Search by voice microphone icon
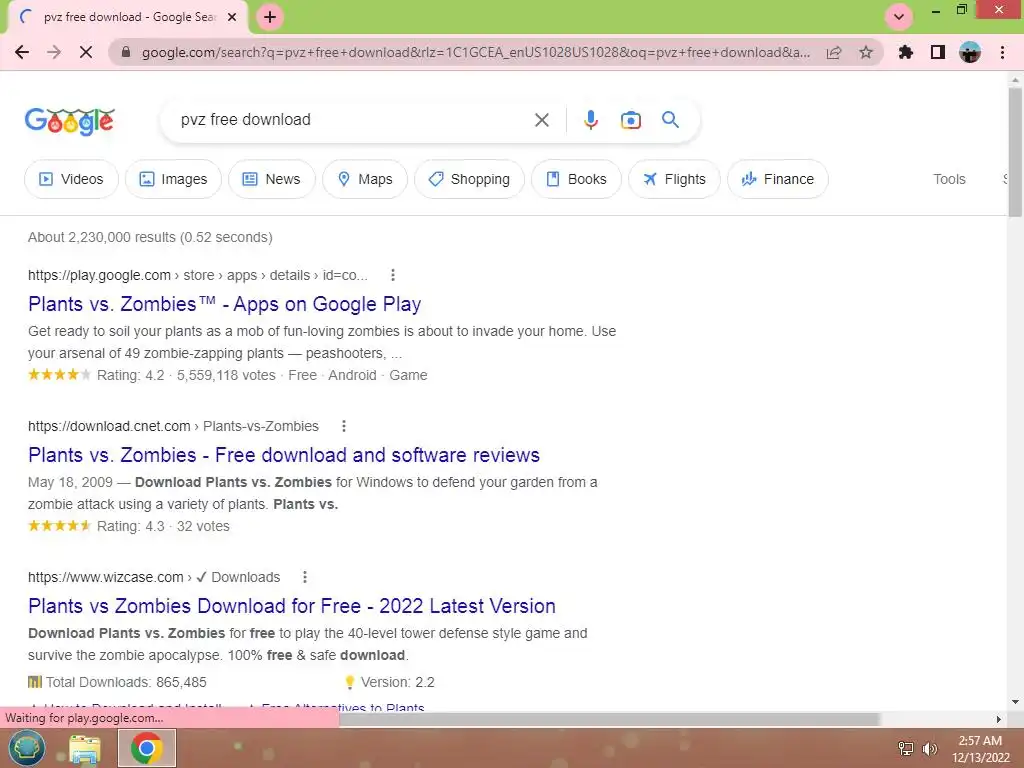1024x768 pixels. tap(590, 120)
